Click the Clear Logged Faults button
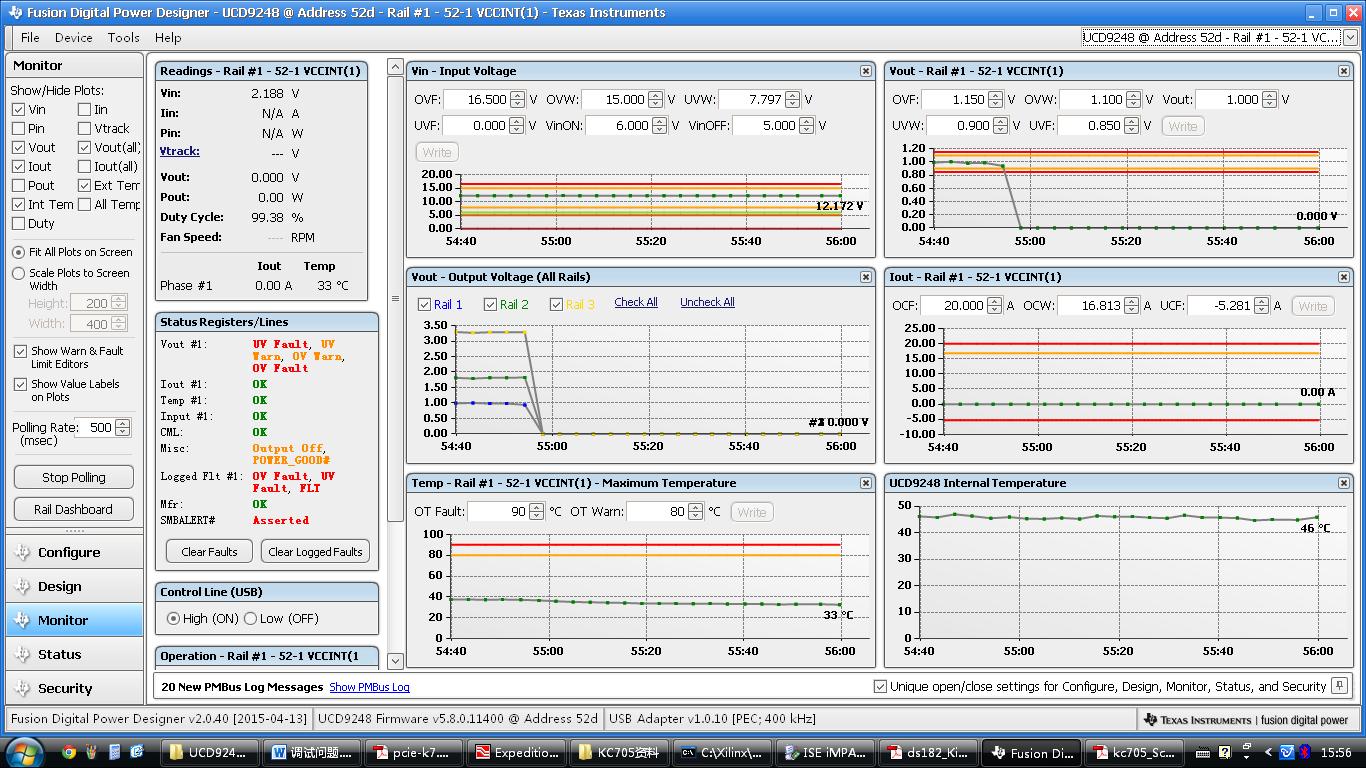This screenshot has width=1366, height=768. [x=315, y=551]
